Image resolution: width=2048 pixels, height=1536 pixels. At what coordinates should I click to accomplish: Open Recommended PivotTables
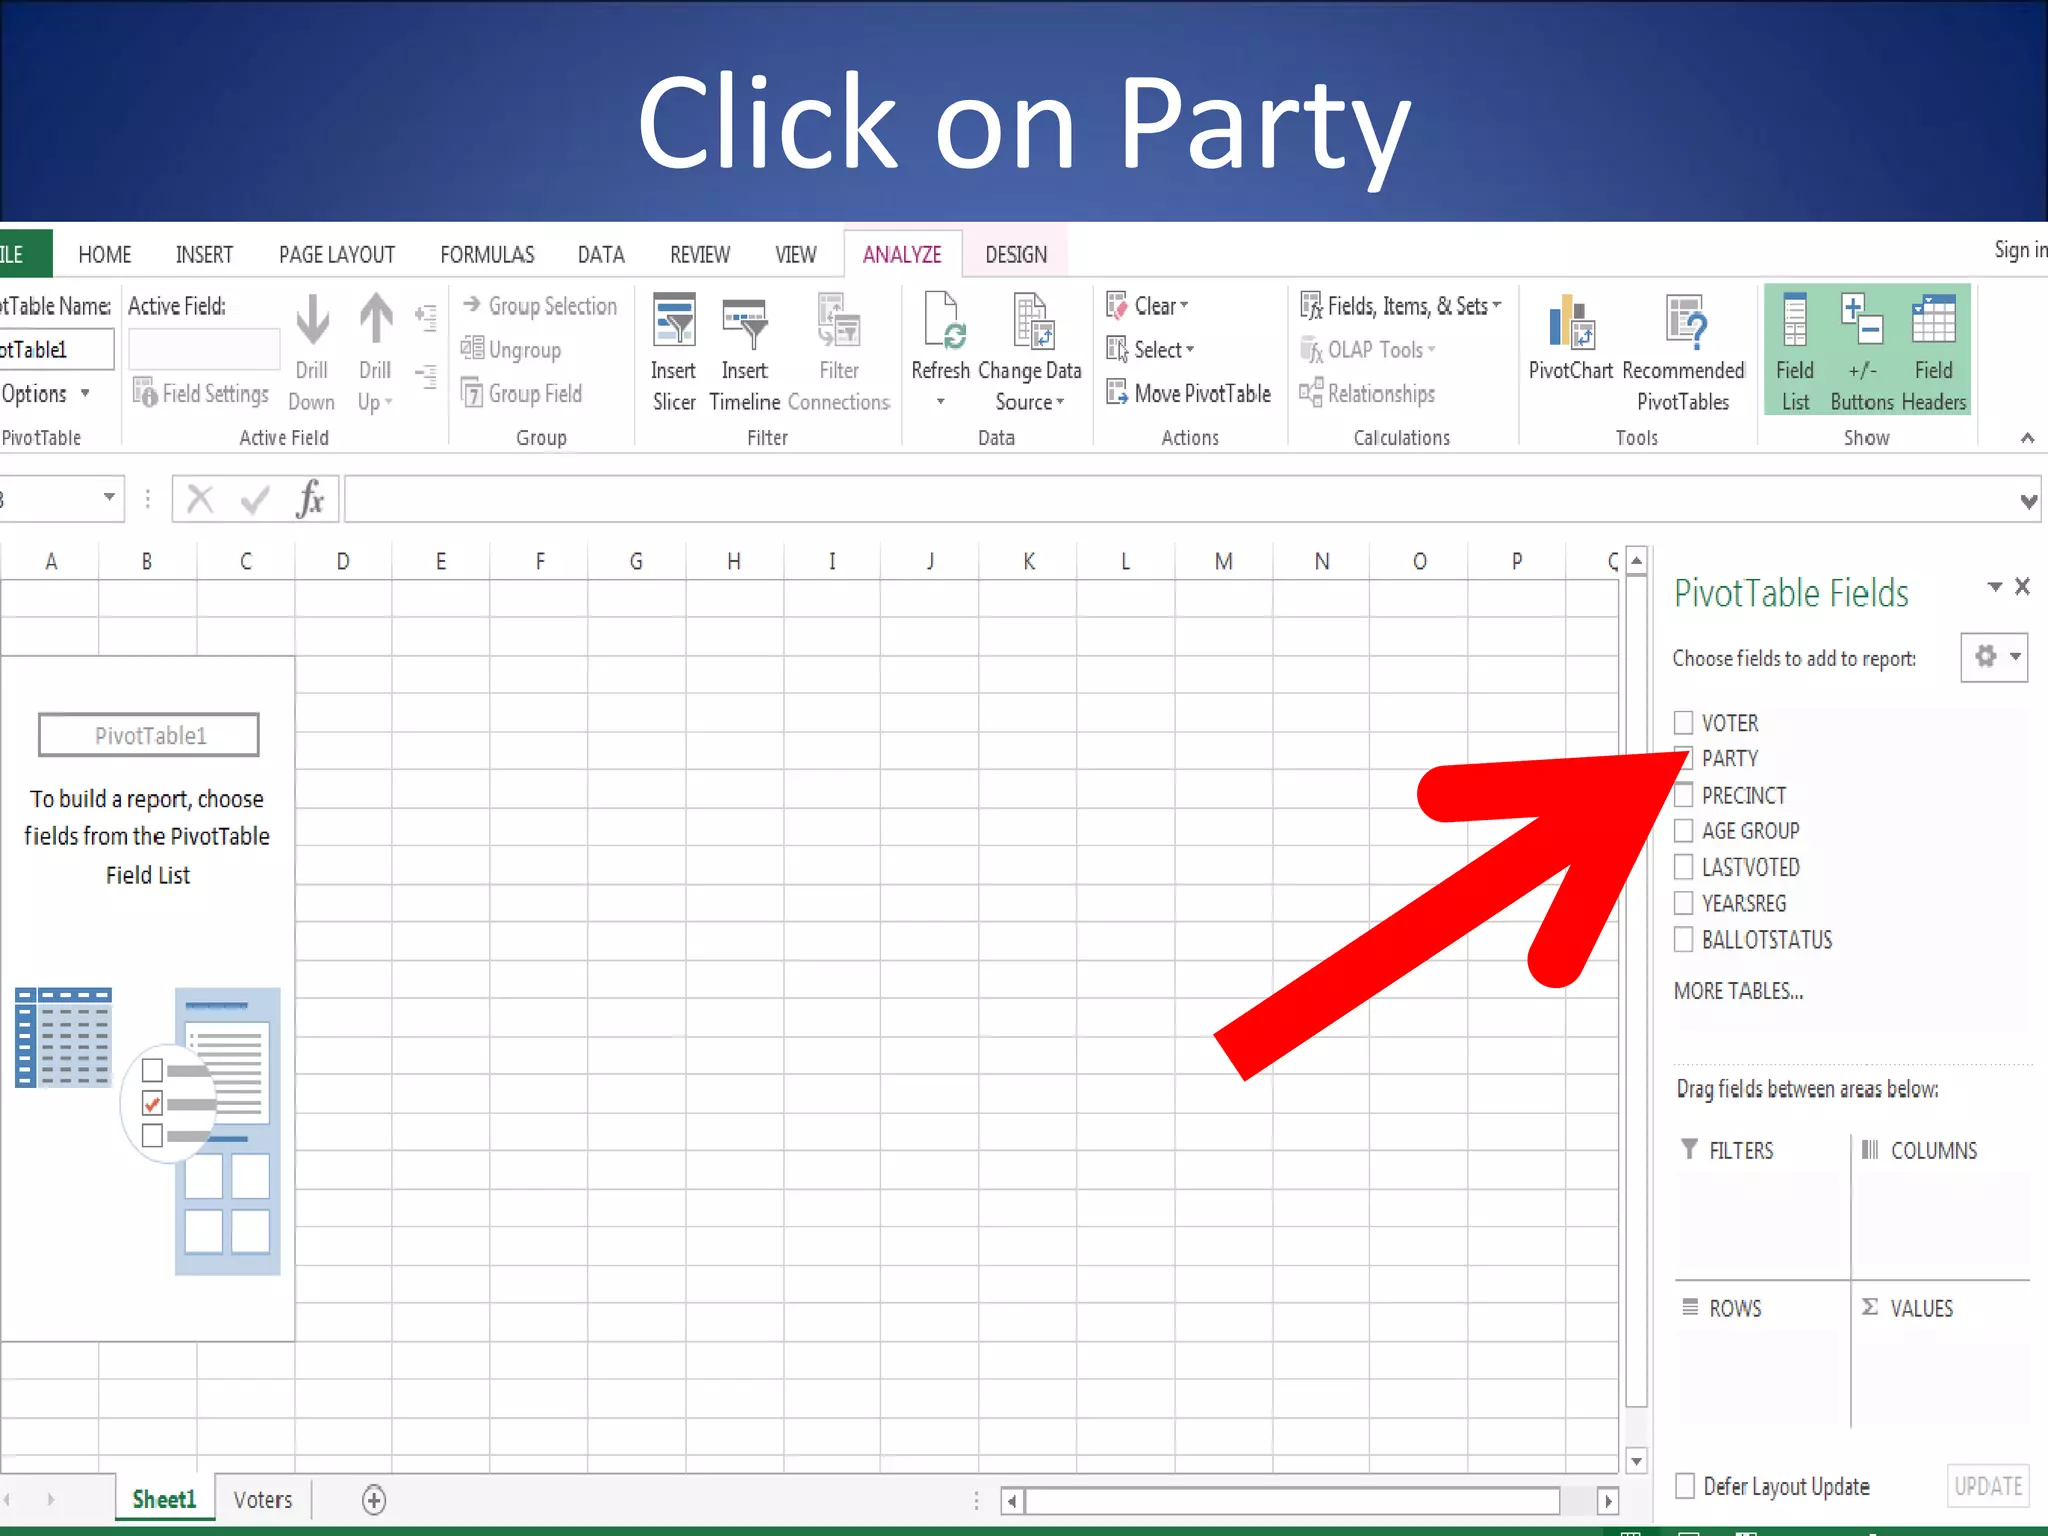(1683, 353)
